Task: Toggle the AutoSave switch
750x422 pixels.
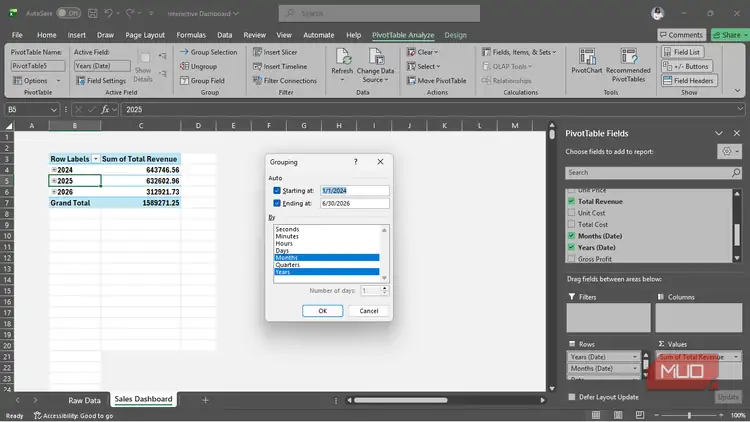Action: (68, 13)
